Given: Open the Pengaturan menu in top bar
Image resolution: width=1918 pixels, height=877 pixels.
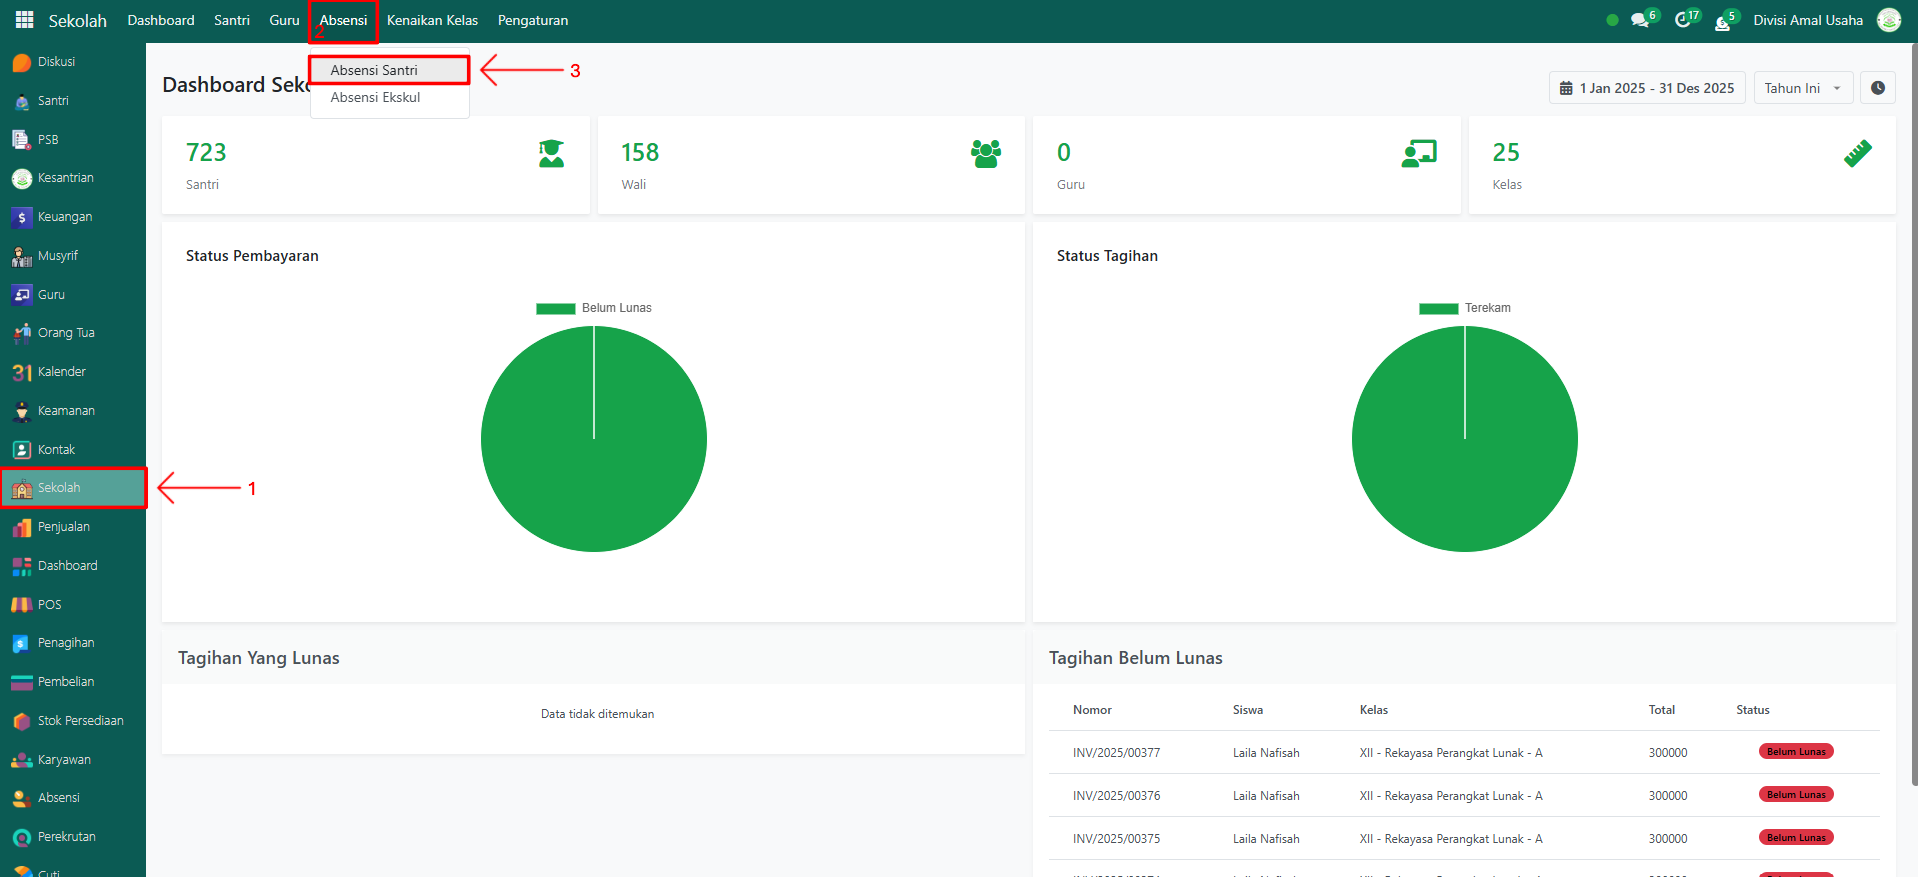Looking at the screenshot, I should [532, 20].
